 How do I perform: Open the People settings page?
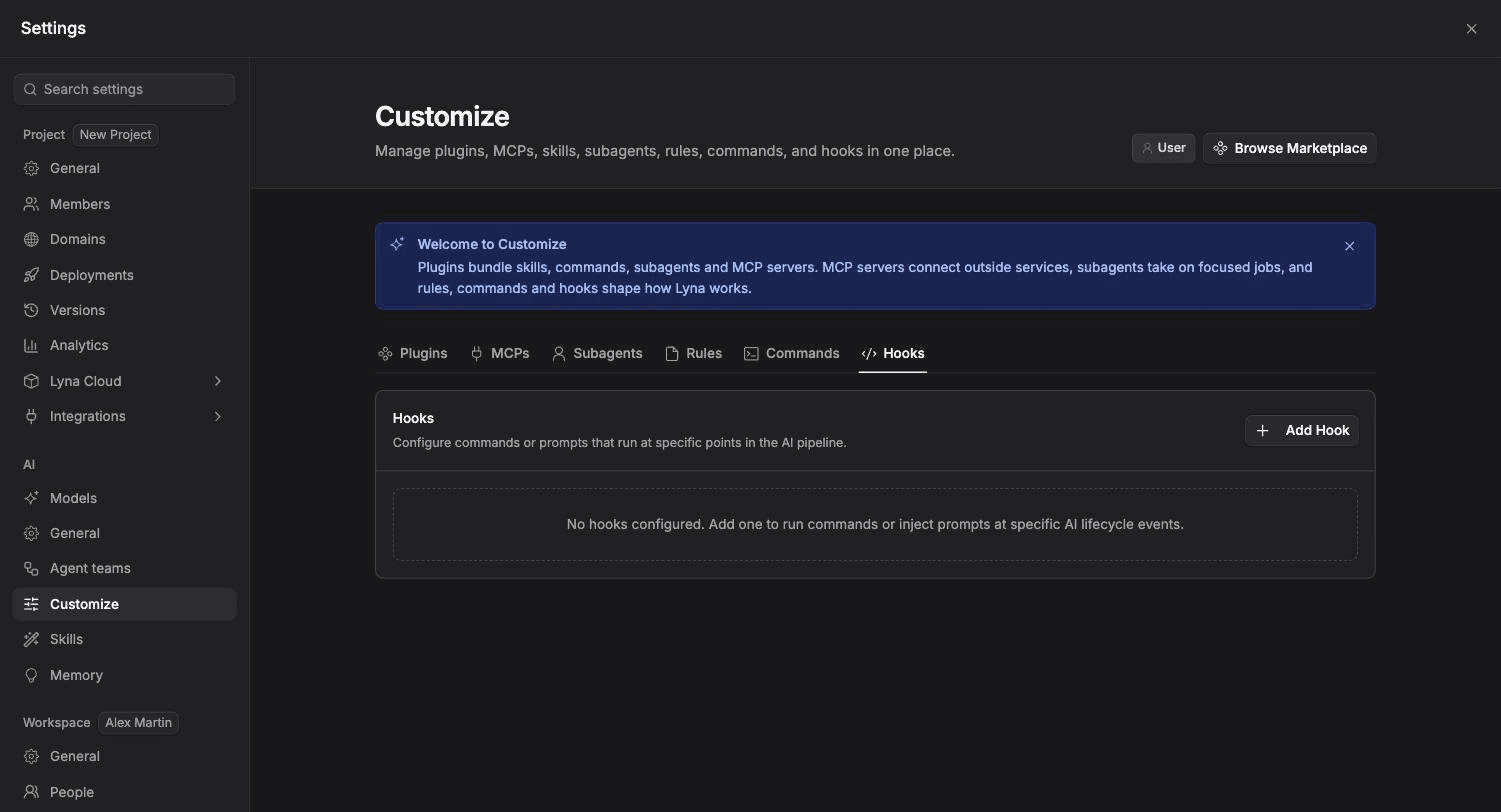[x=125, y=792]
